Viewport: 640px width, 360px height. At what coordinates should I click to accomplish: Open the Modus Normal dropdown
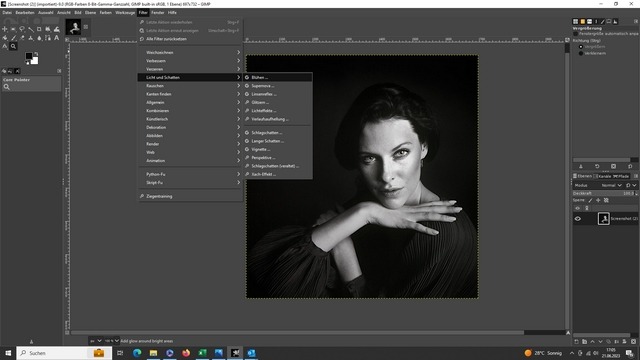[611, 185]
